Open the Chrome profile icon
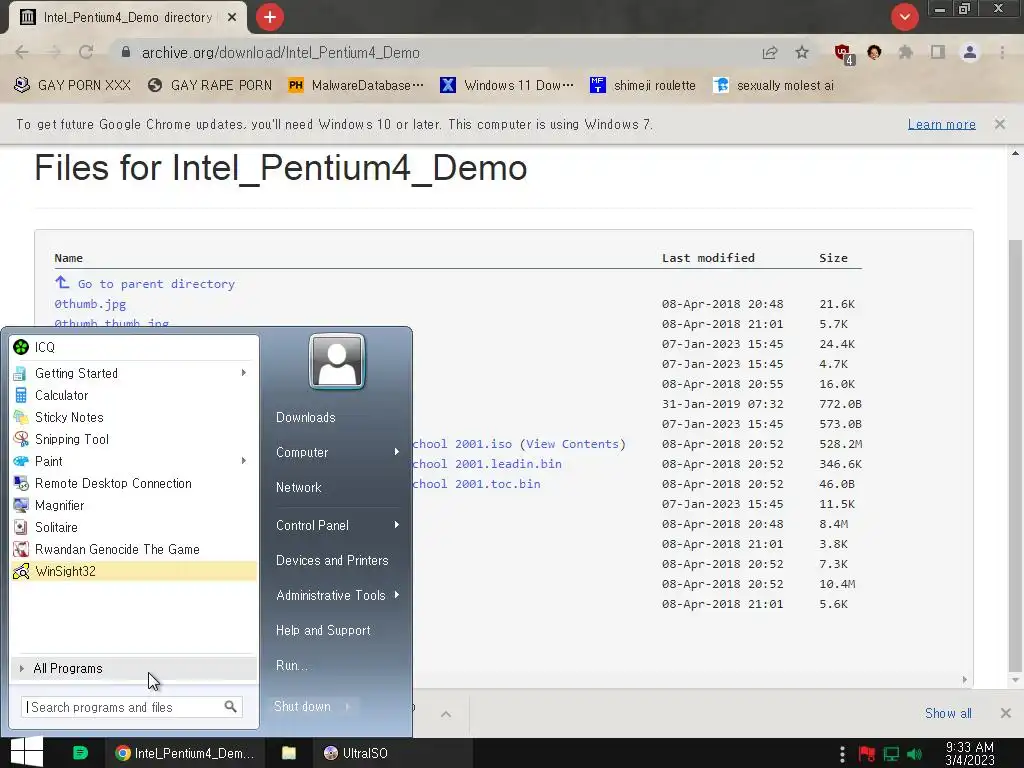The image size is (1024, 768). [x=970, y=52]
